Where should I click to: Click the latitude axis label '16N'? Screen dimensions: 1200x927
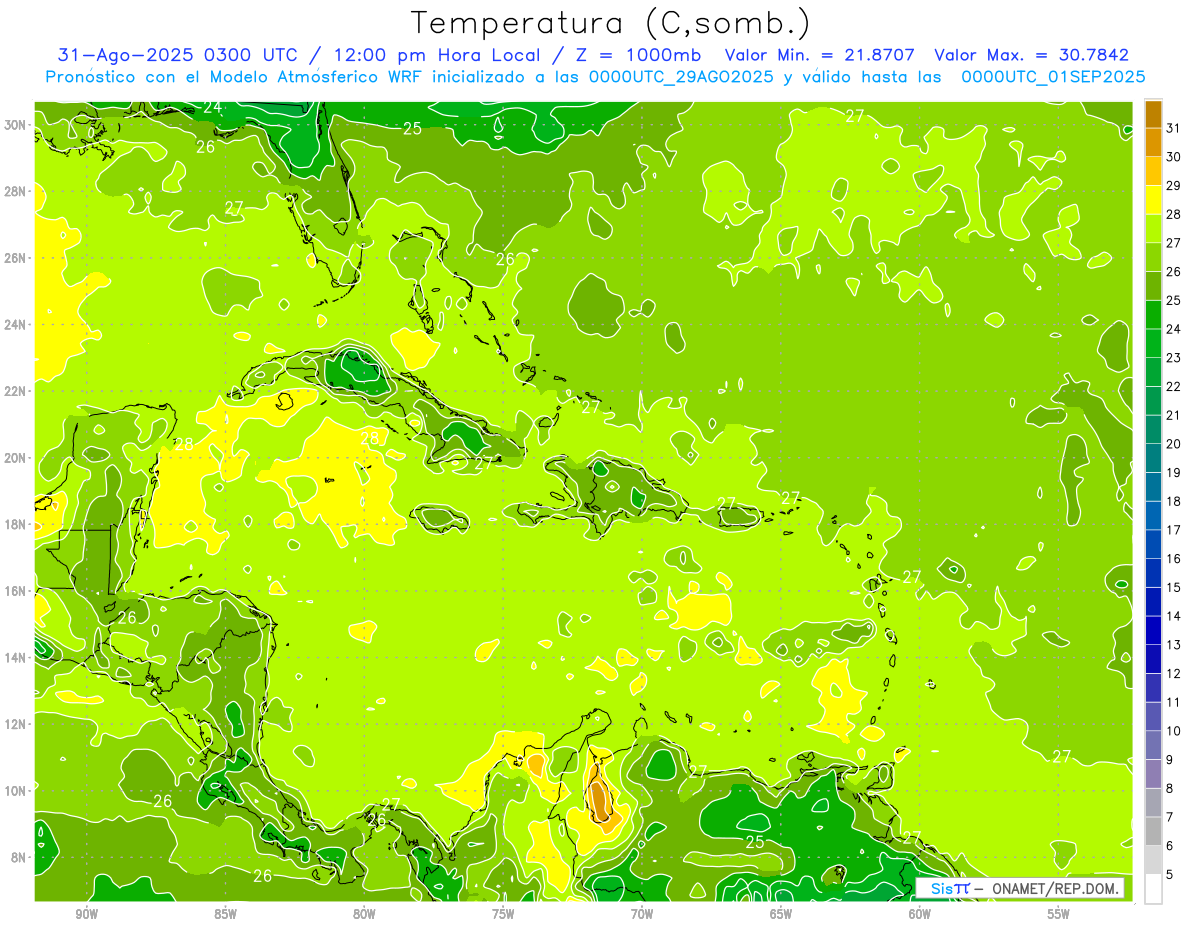pos(15,591)
